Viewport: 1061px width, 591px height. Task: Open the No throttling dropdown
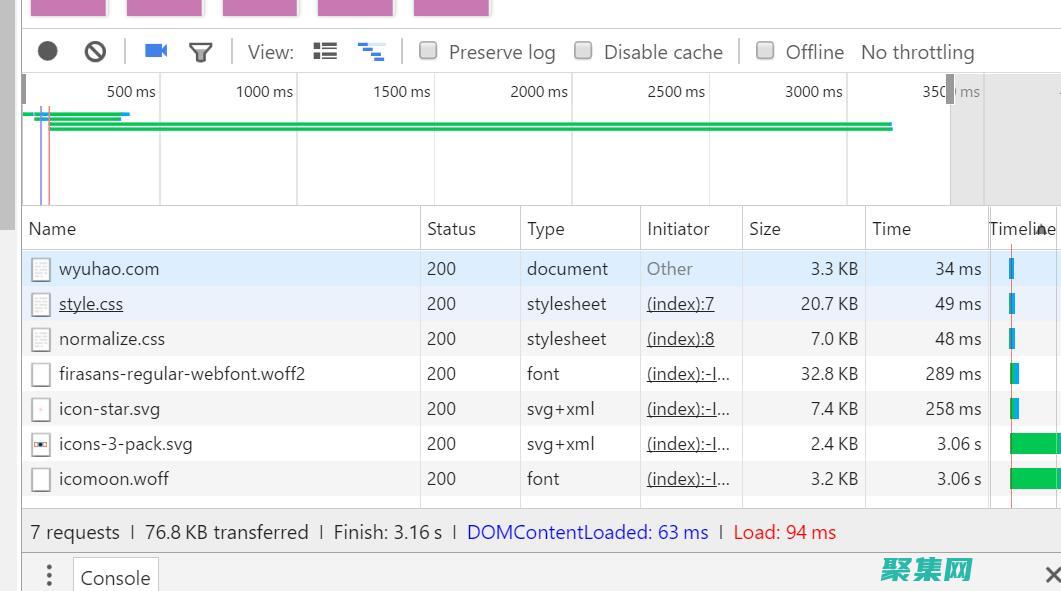click(x=917, y=52)
